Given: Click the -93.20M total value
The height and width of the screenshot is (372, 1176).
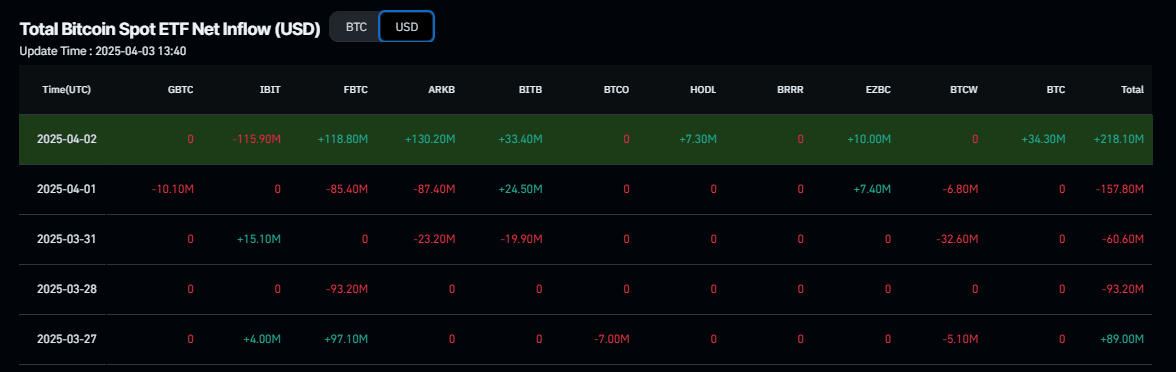Looking at the screenshot, I should pyautogui.click(x=1123, y=289).
